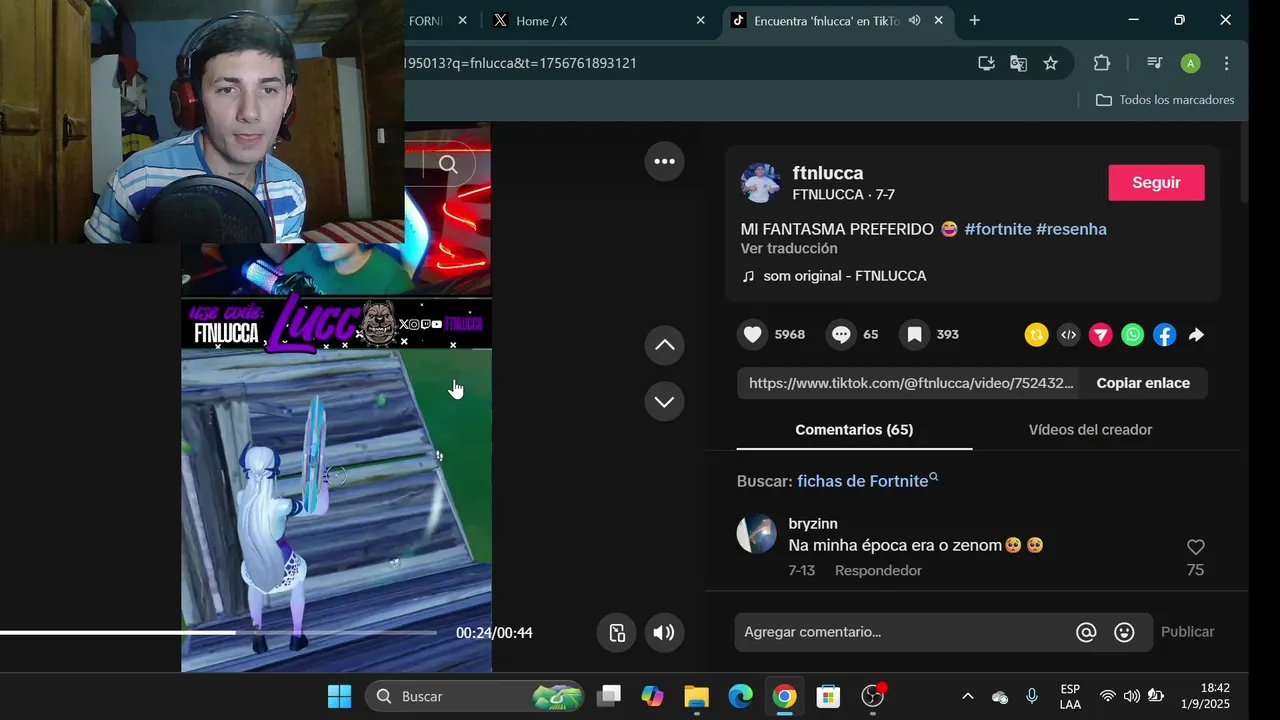Image resolution: width=1280 pixels, height=720 pixels.
Task: Open taskbar volume control
Action: (x=1131, y=696)
